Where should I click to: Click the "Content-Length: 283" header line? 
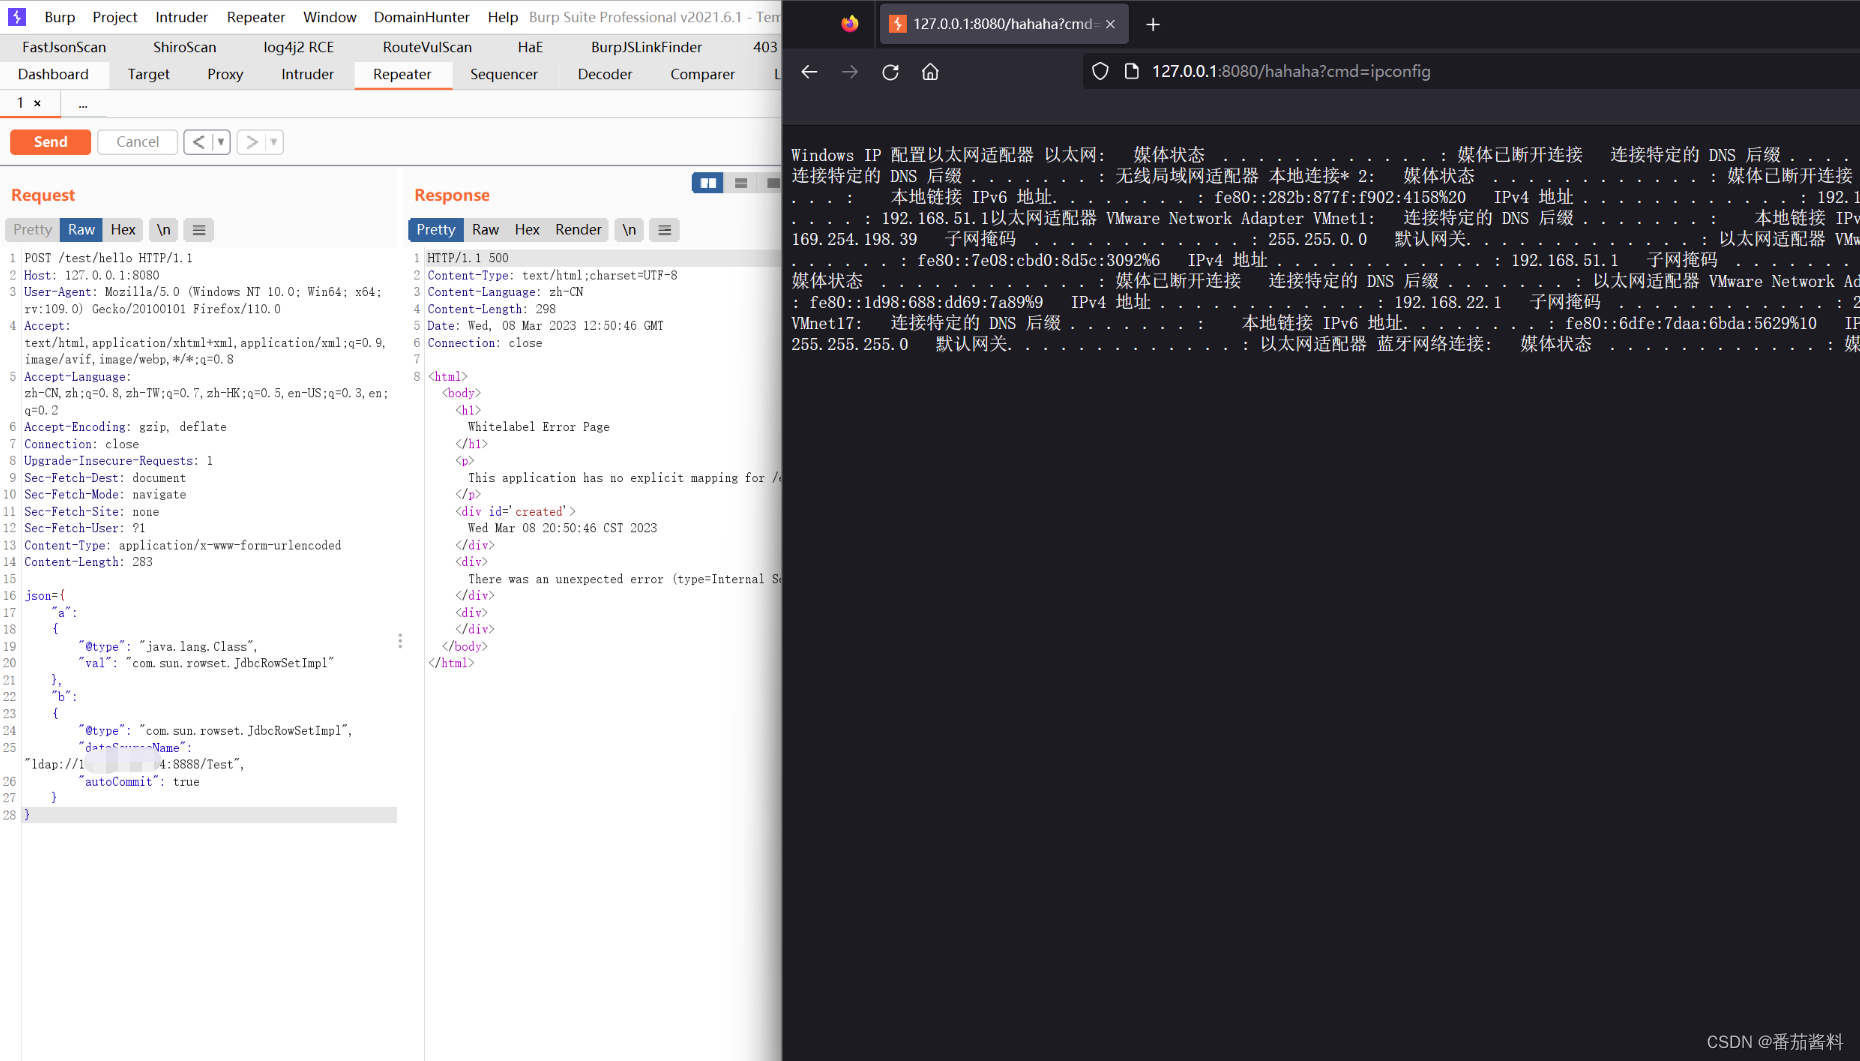[x=89, y=562]
